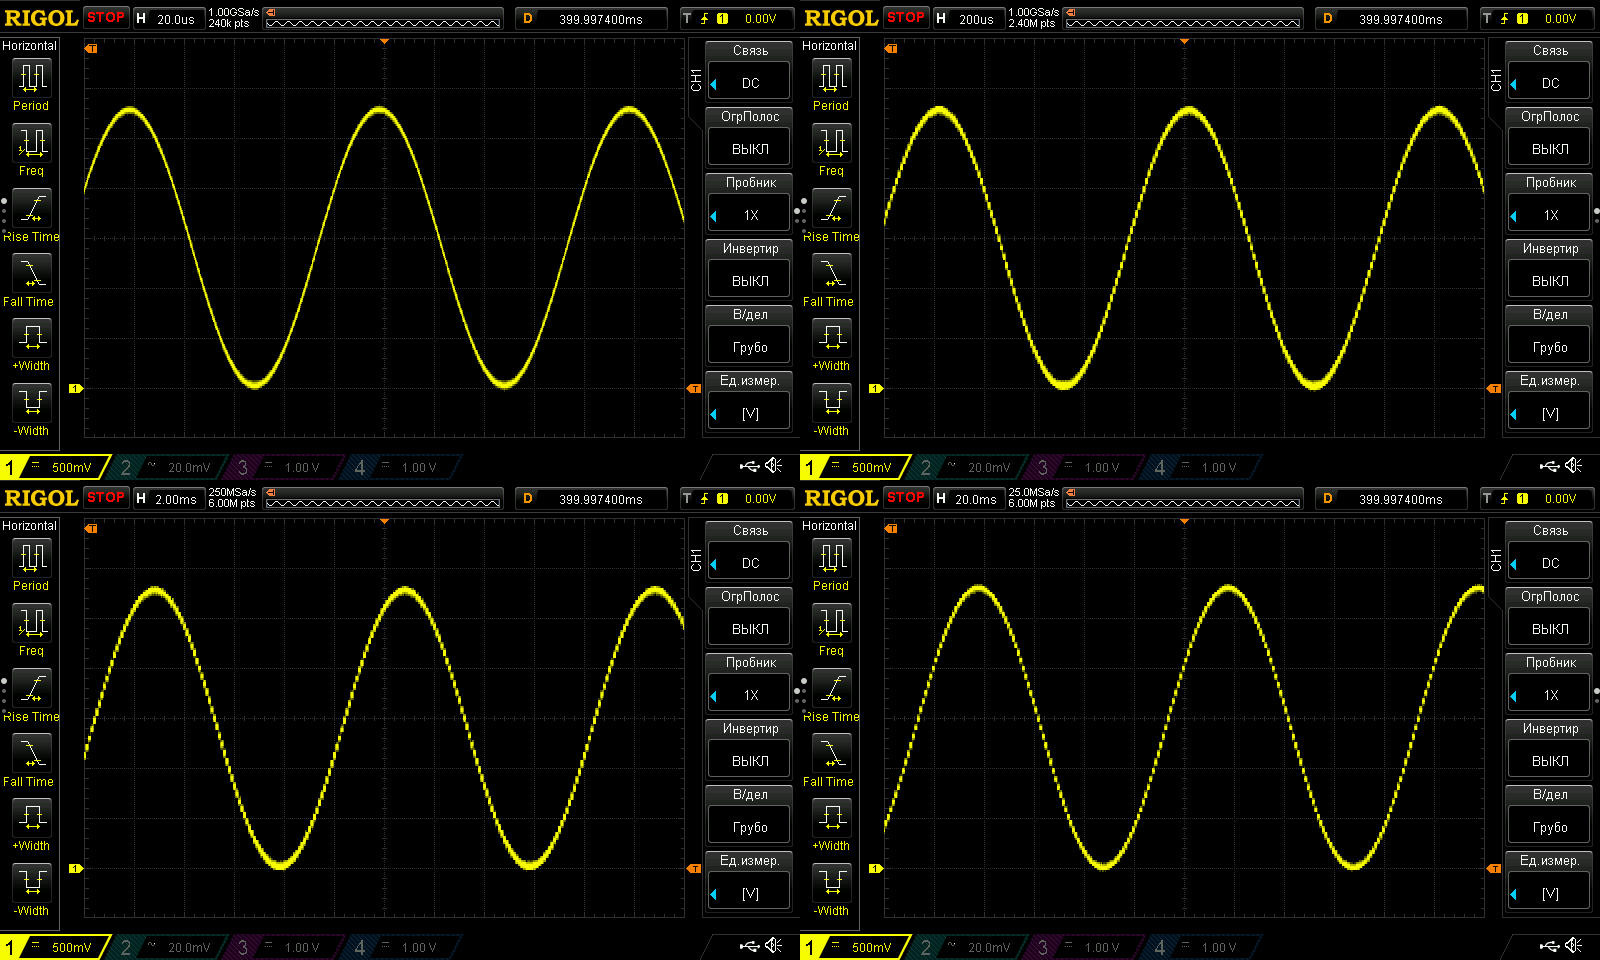Pick the +Width measurement icon on the 20.0us scope
Image resolution: width=1600 pixels, height=960 pixels.
31,337
